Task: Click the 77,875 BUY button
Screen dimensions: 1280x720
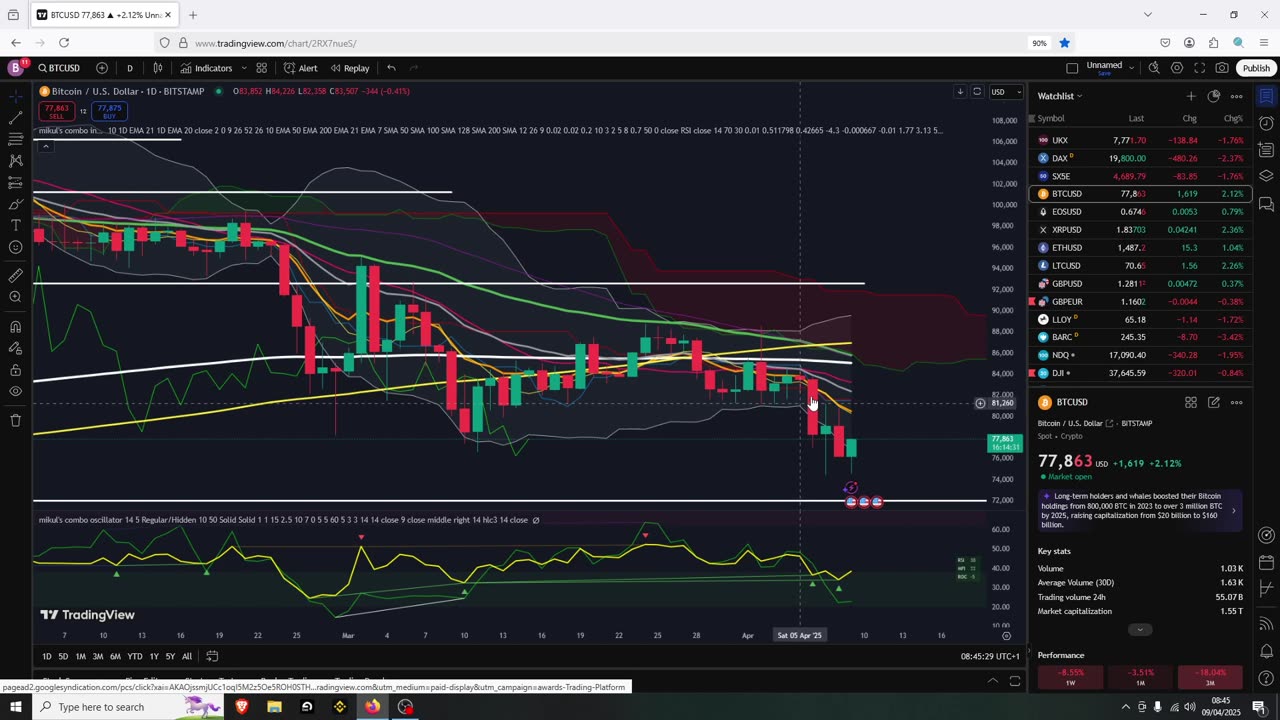Action: click(109, 111)
